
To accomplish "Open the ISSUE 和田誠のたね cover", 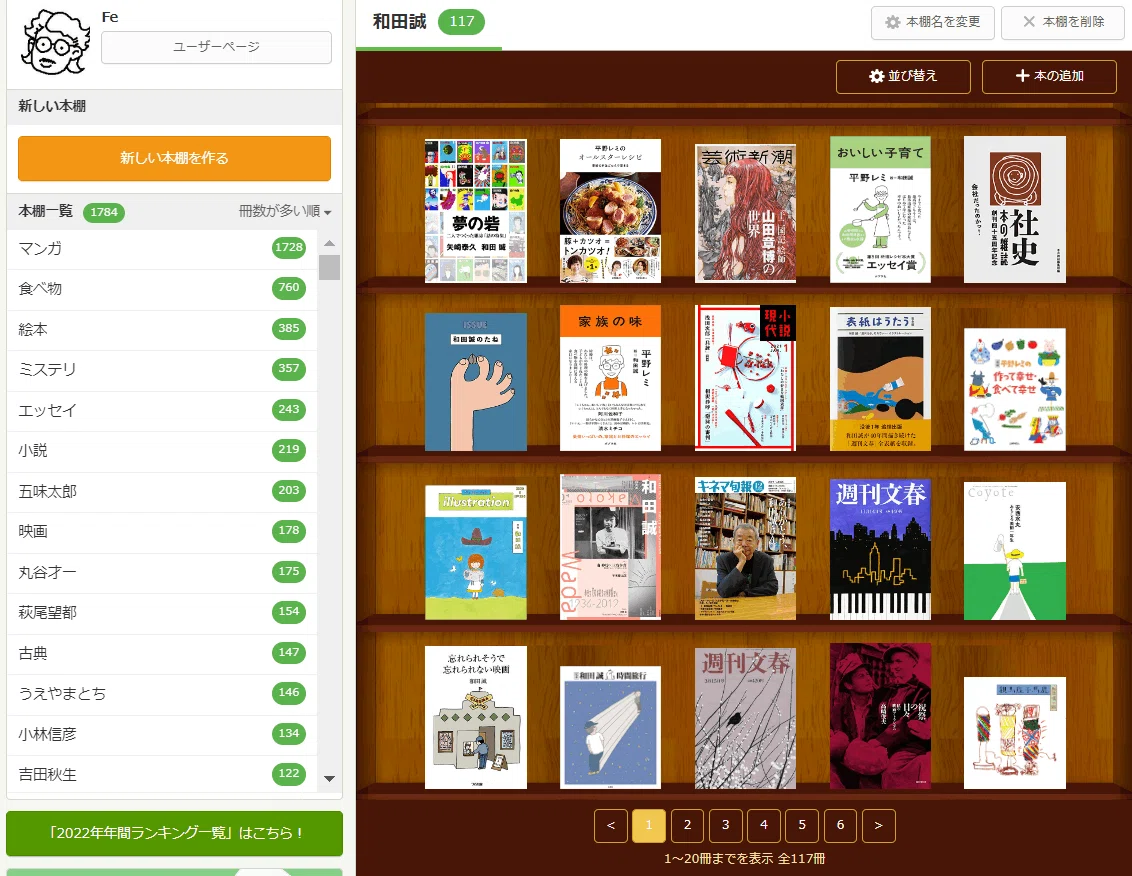I will click(476, 382).
